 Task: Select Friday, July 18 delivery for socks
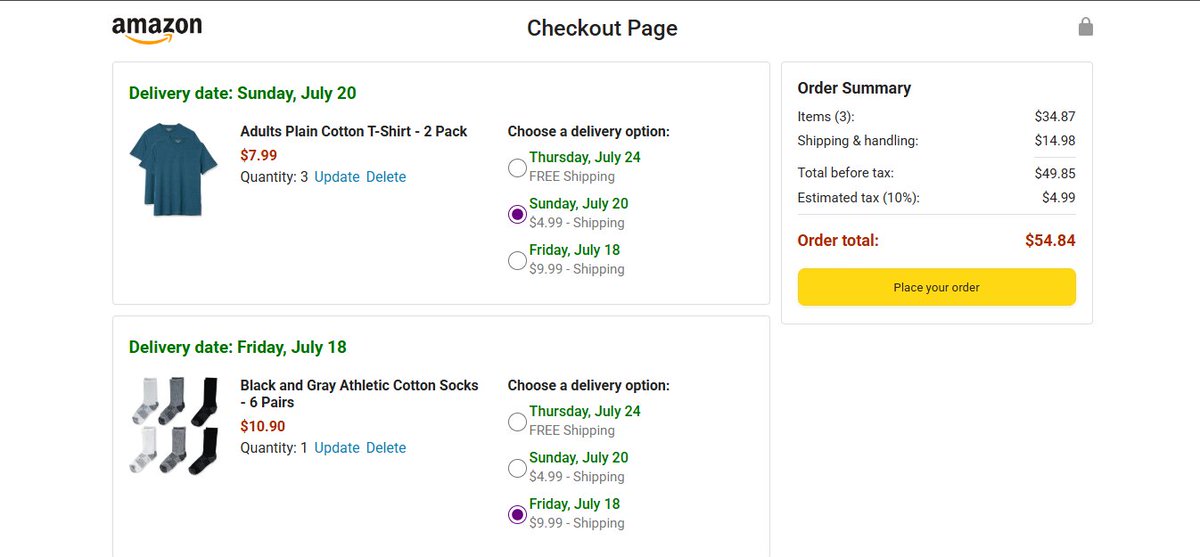click(x=517, y=514)
